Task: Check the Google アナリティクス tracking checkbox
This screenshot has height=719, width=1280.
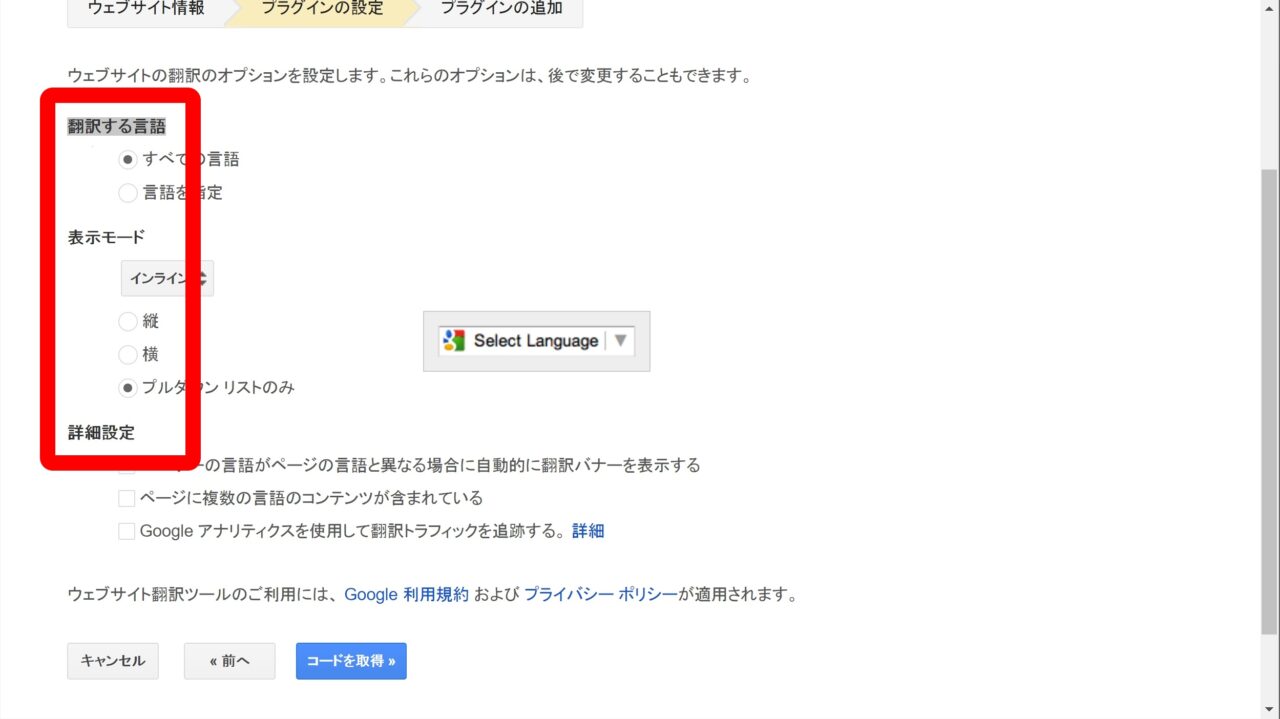Action: [127, 532]
